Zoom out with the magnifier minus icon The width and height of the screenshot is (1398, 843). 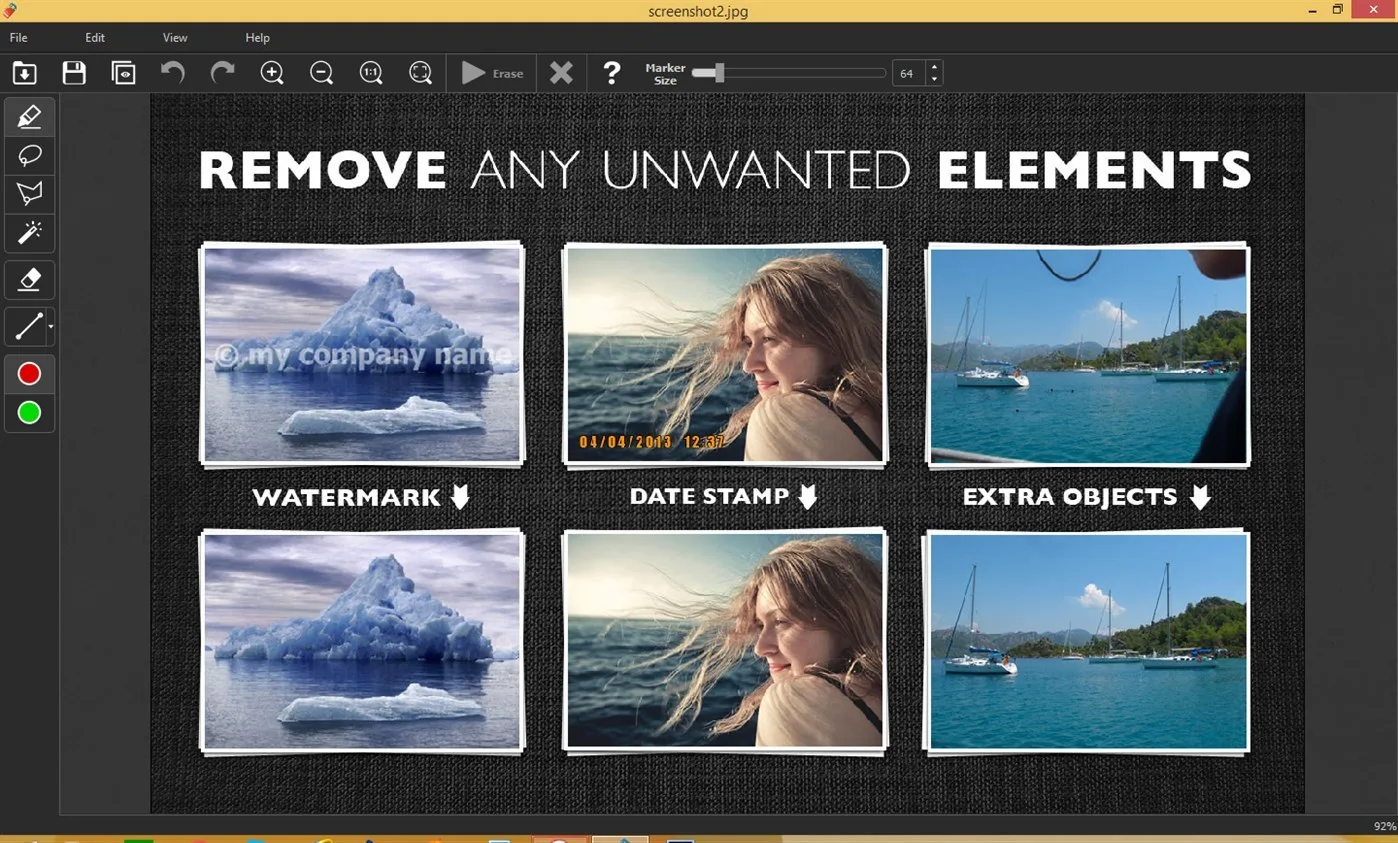tap(321, 73)
